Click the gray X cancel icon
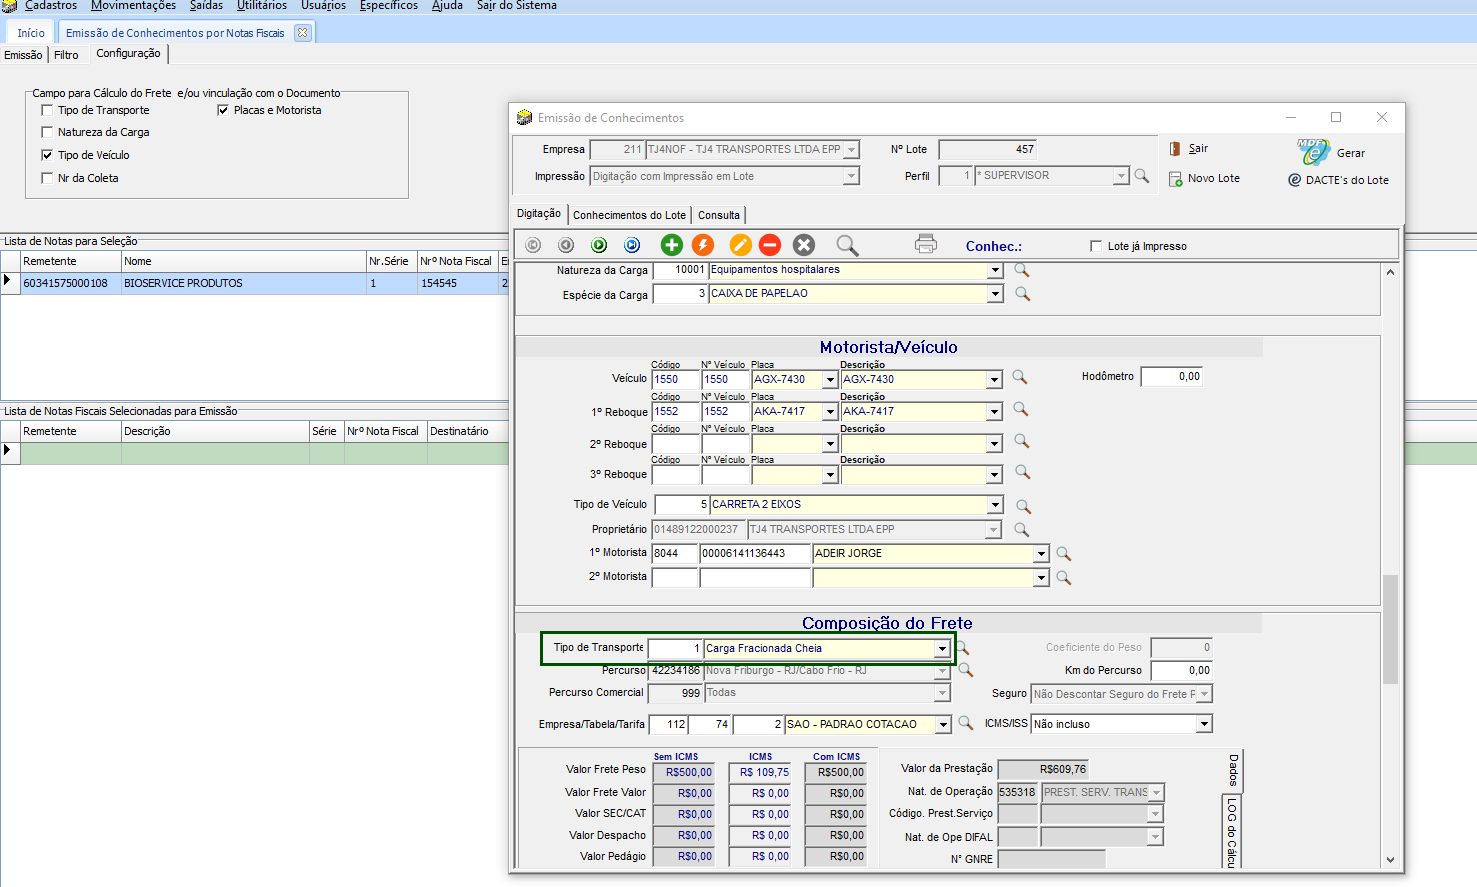 804,245
